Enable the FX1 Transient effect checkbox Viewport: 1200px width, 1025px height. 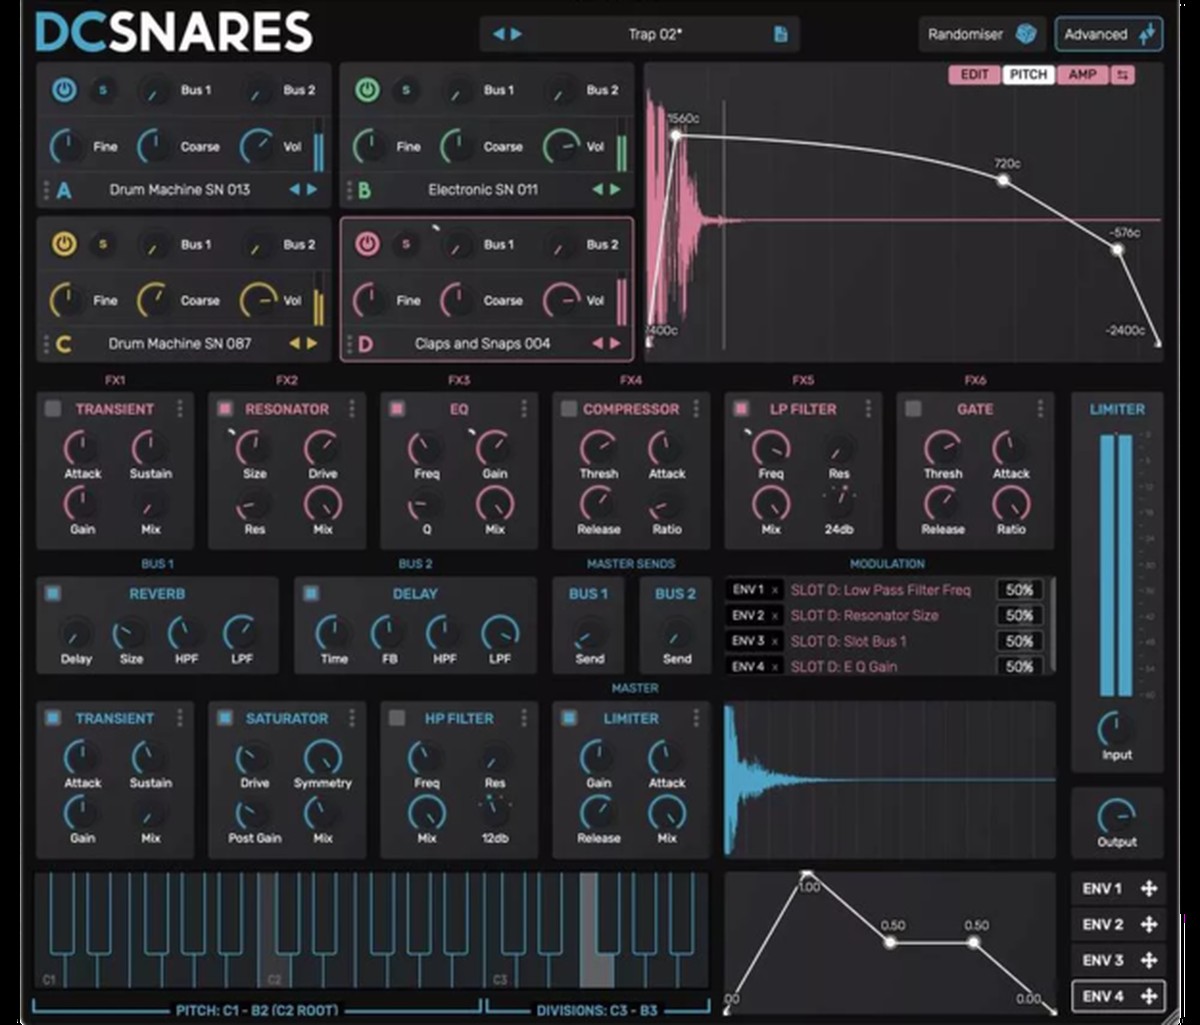coord(53,409)
